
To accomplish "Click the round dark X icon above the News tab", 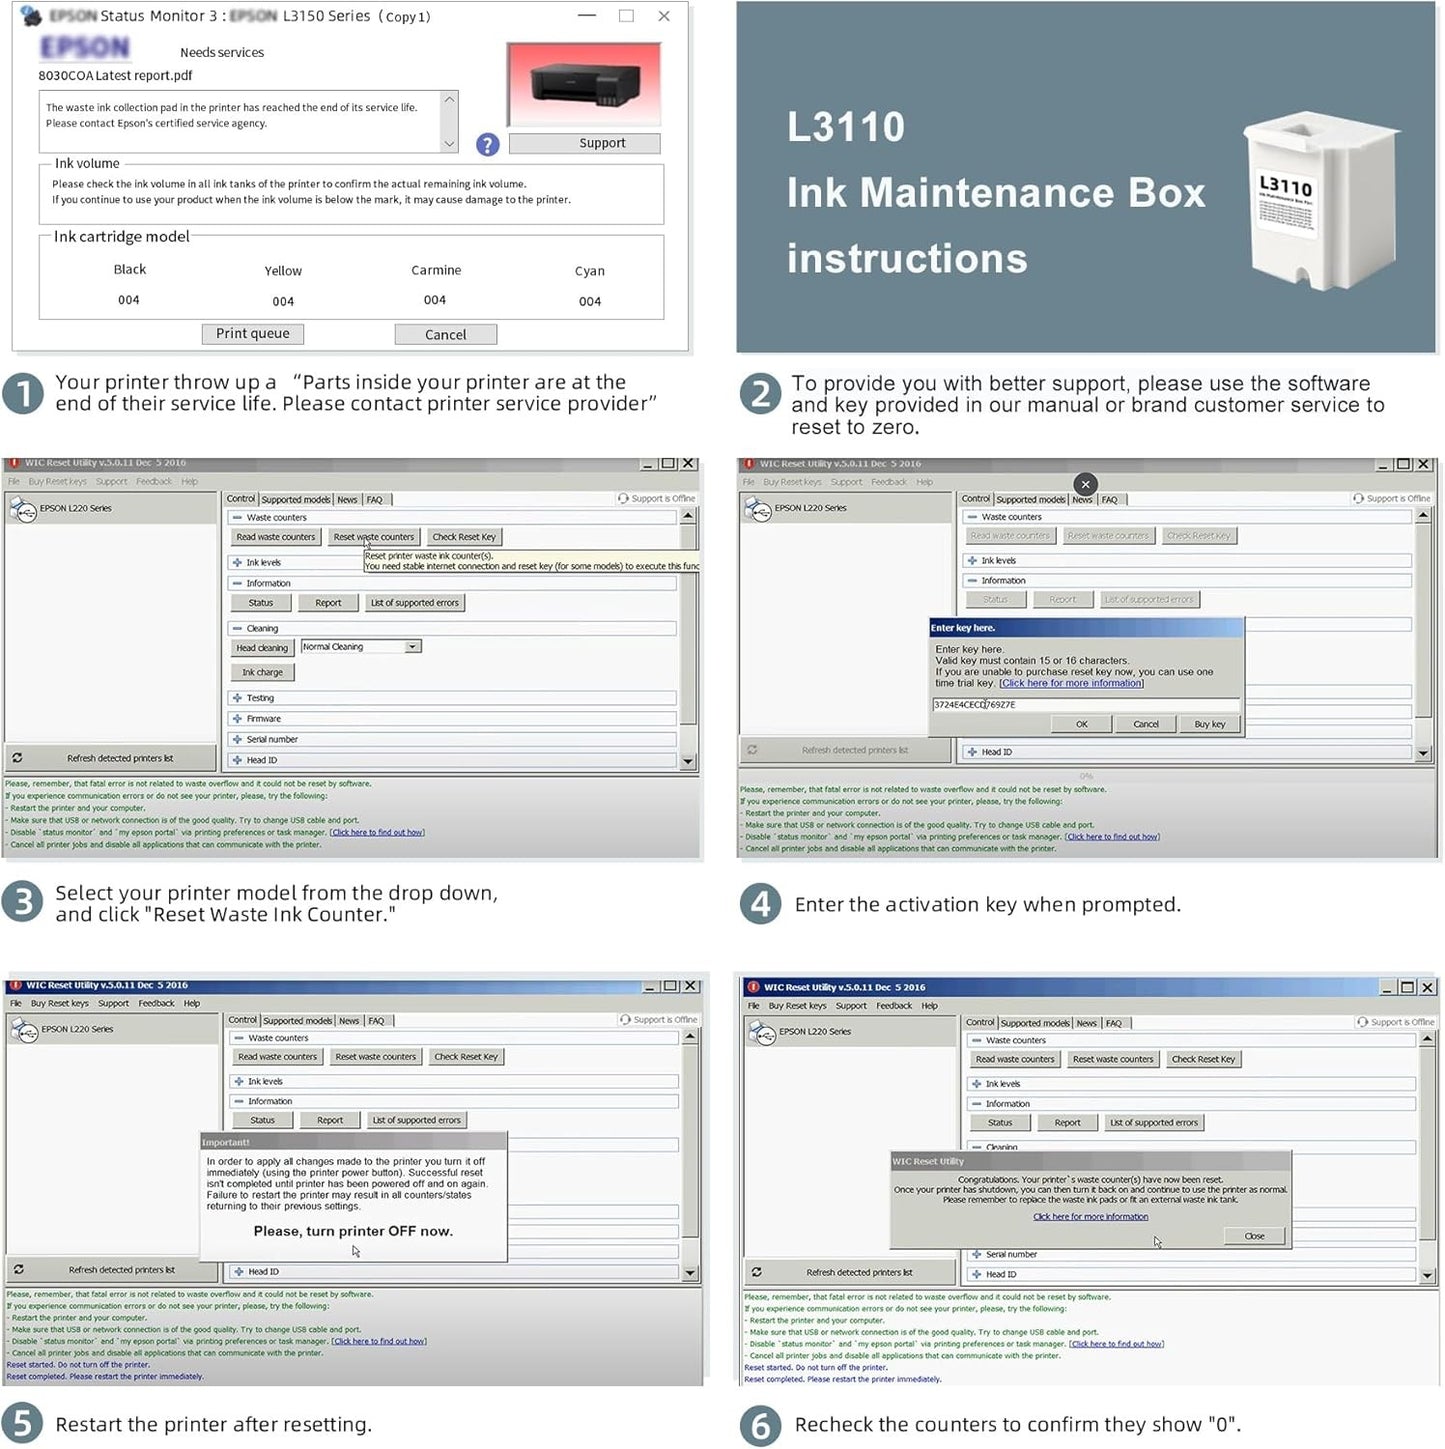I will 1085,484.
